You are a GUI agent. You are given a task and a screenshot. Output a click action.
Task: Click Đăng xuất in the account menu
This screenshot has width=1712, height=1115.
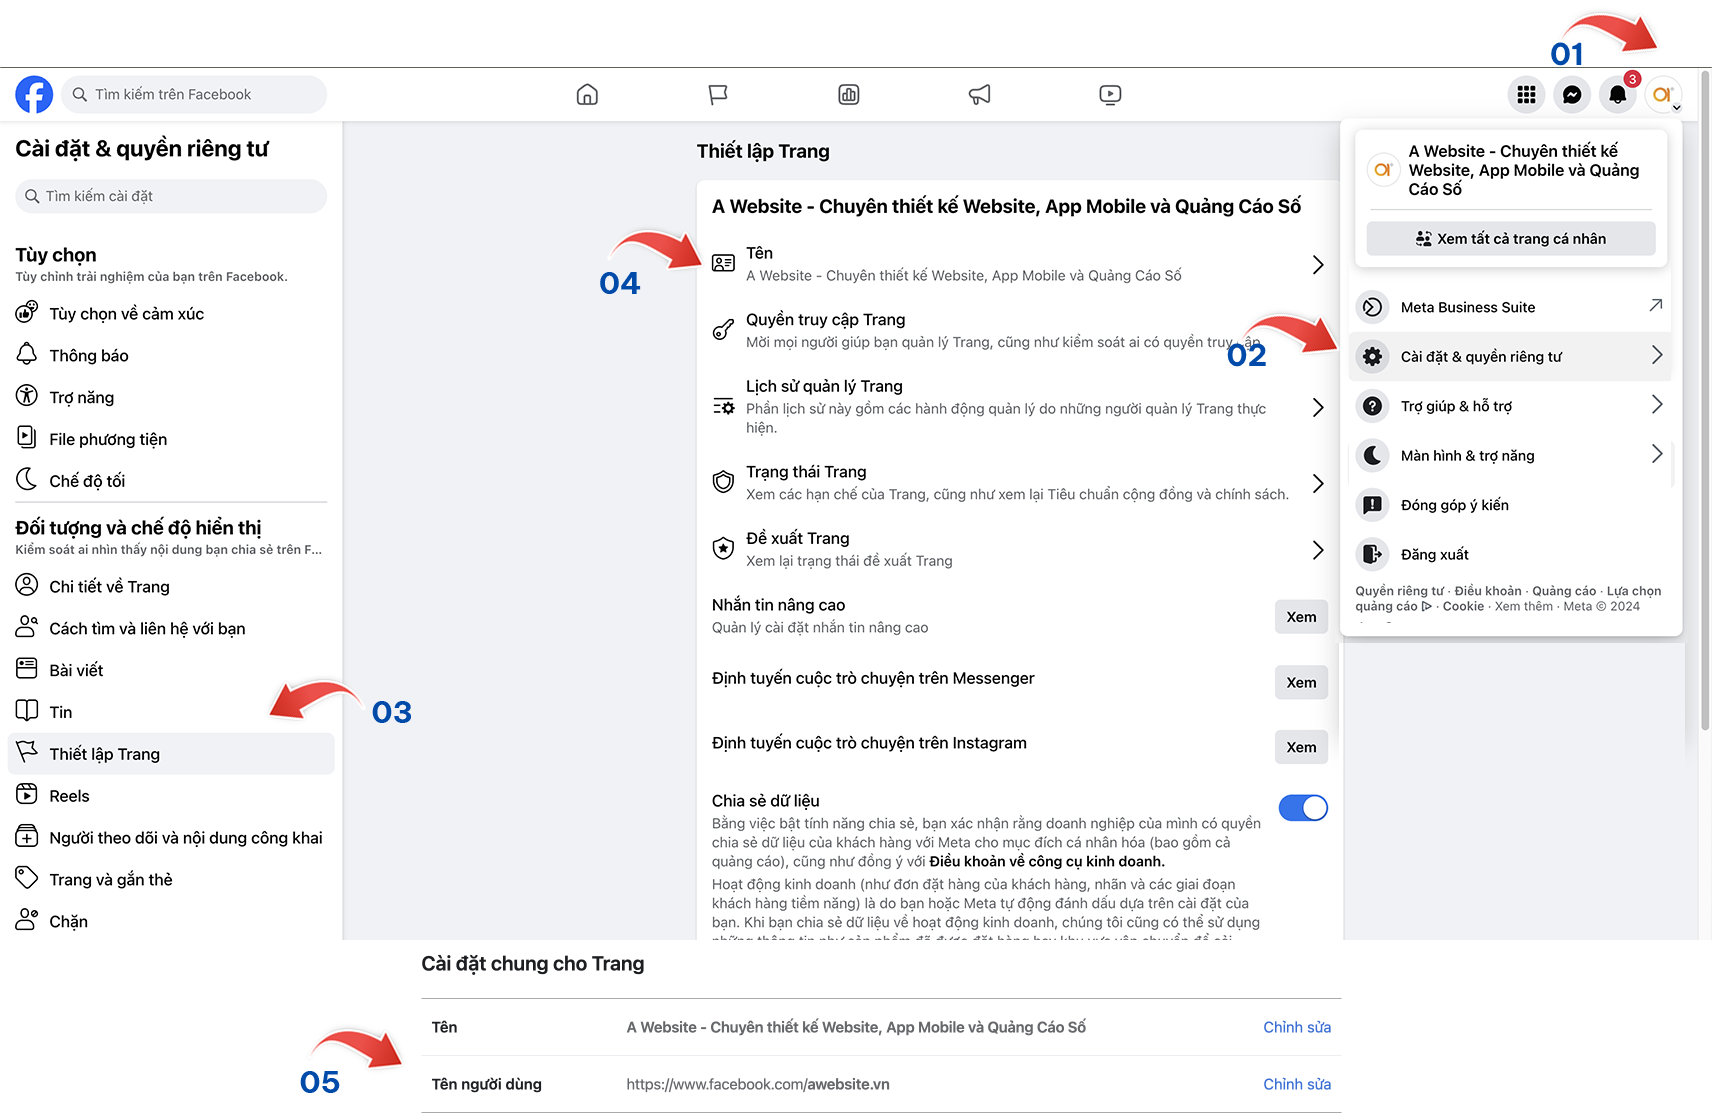(x=1435, y=553)
